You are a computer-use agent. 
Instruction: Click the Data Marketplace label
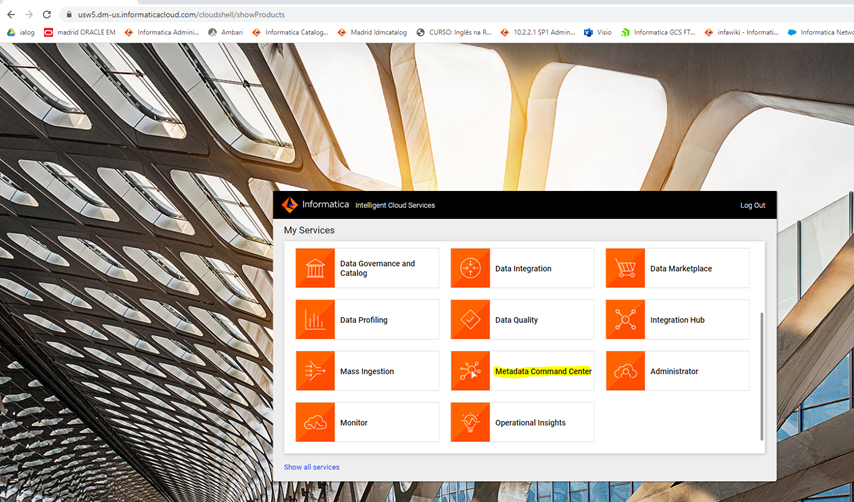click(x=681, y=268)
